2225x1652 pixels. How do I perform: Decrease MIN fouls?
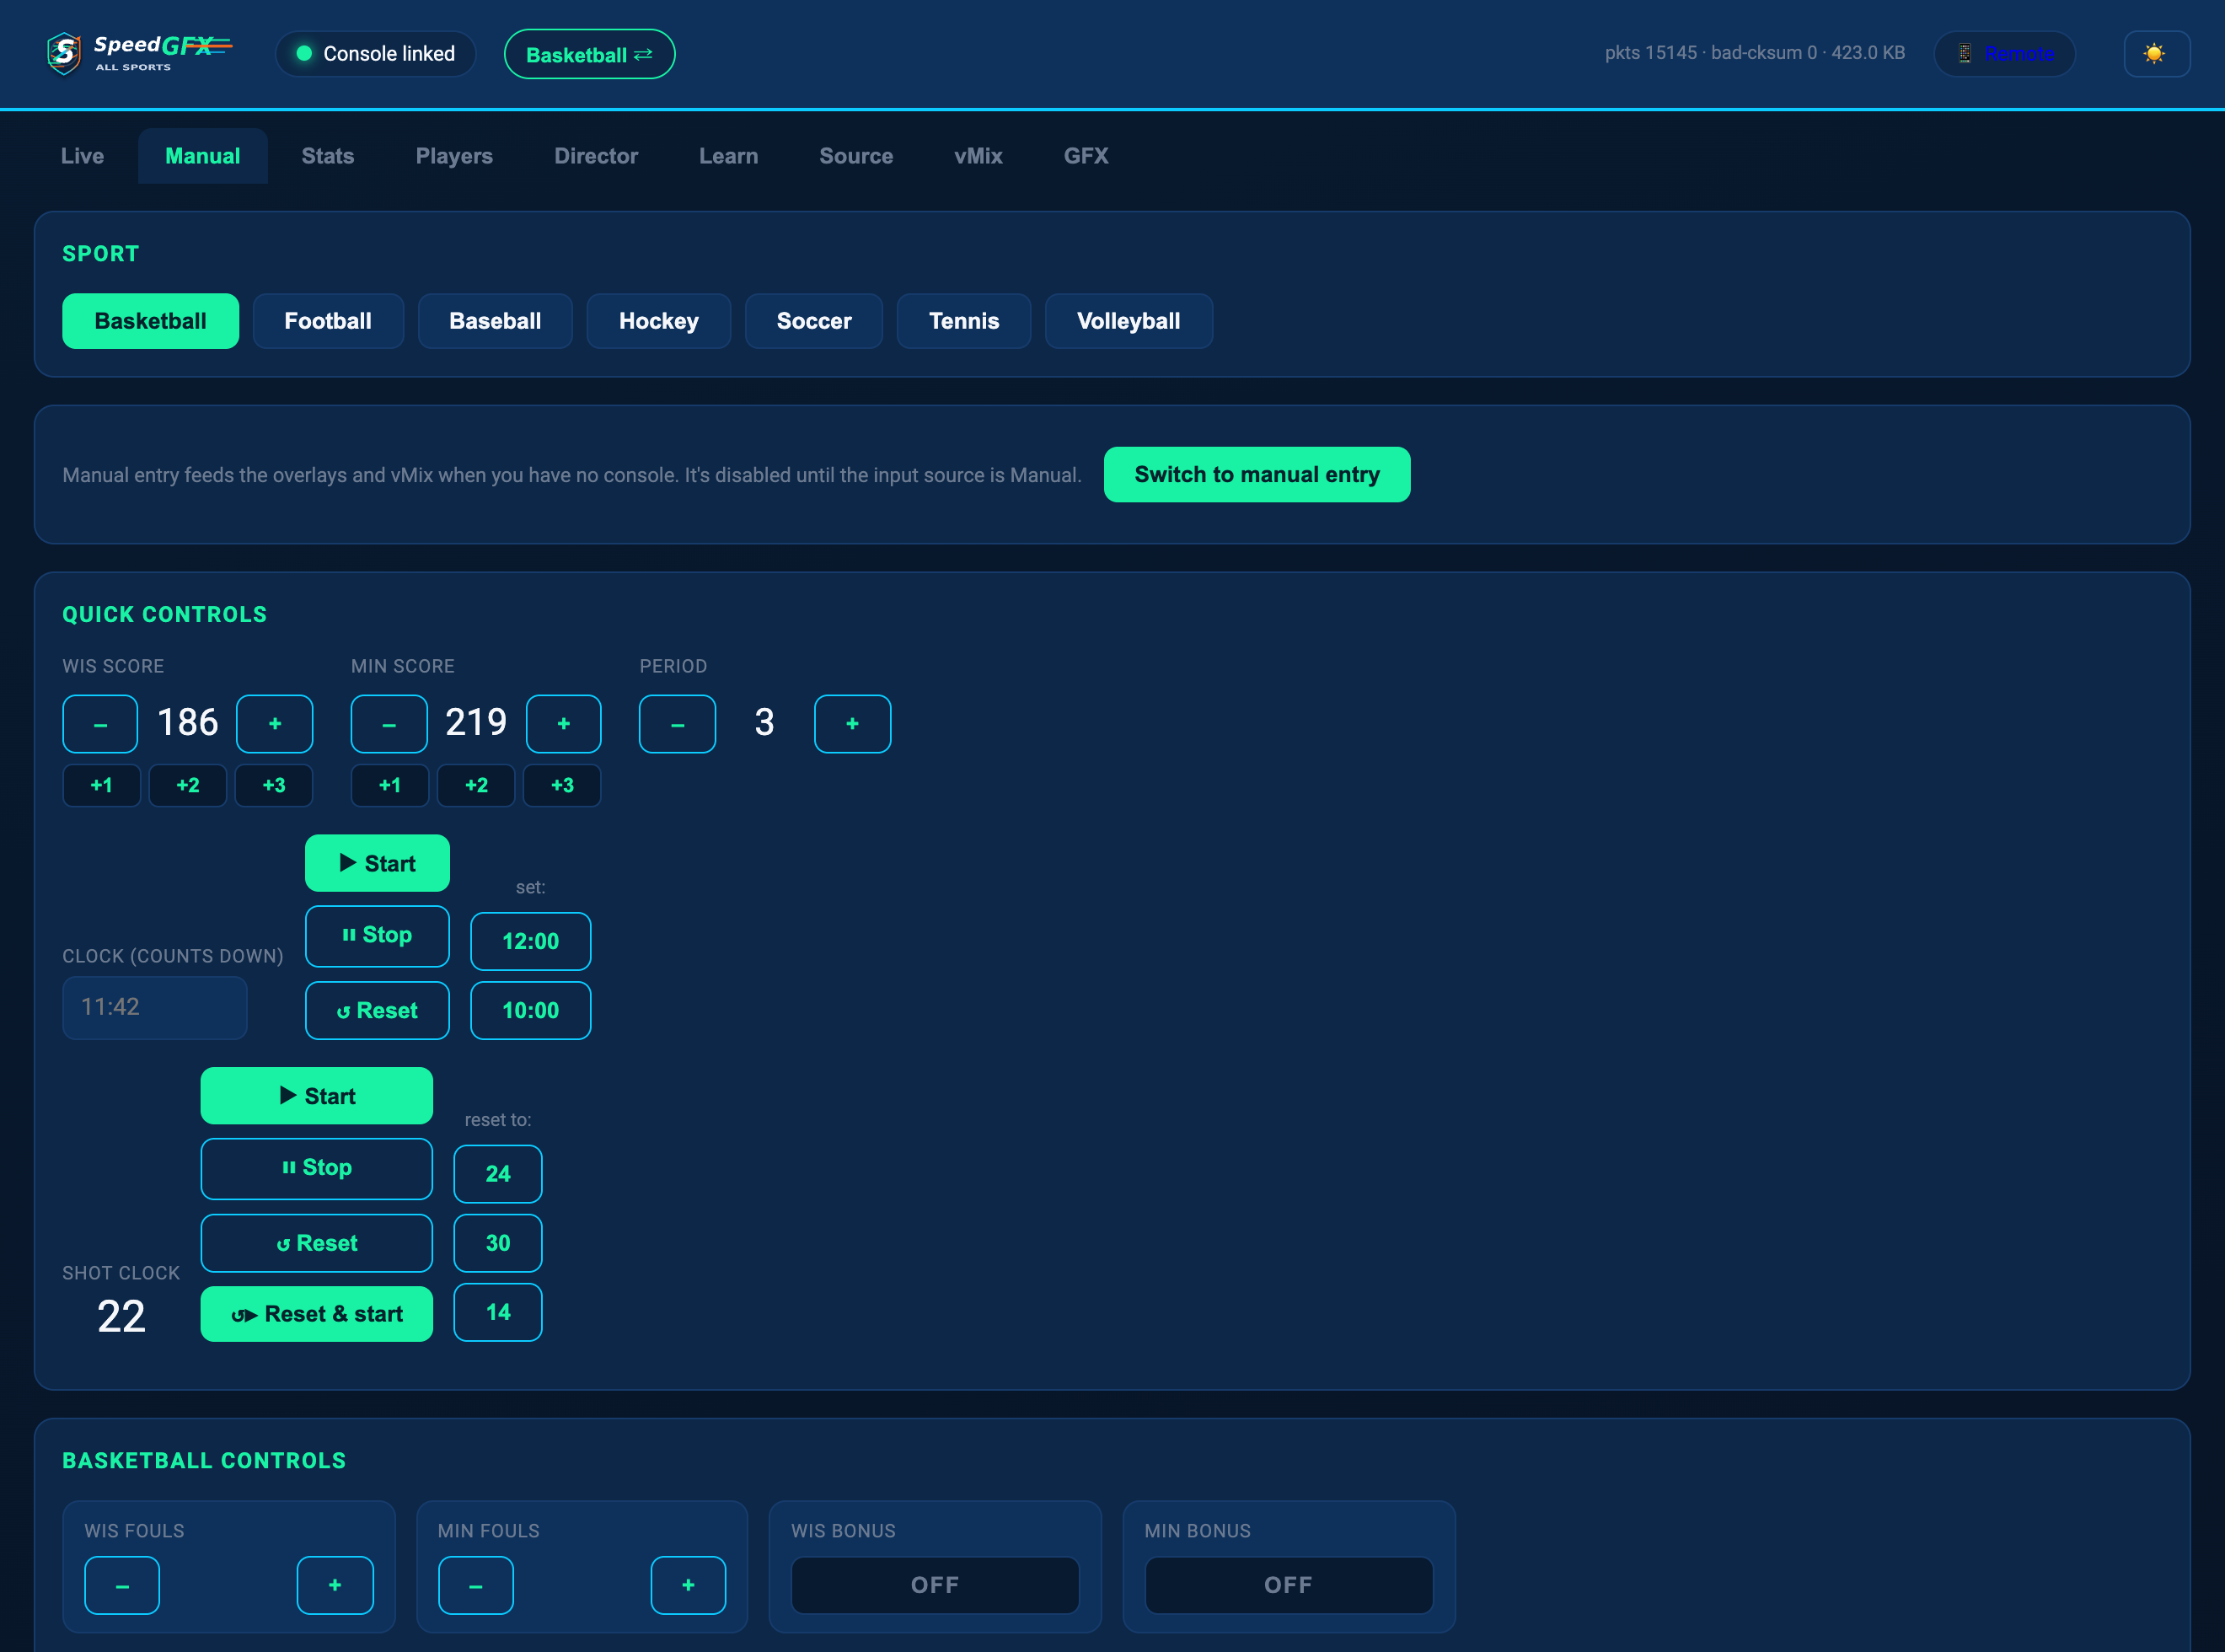coord(476,1585)
